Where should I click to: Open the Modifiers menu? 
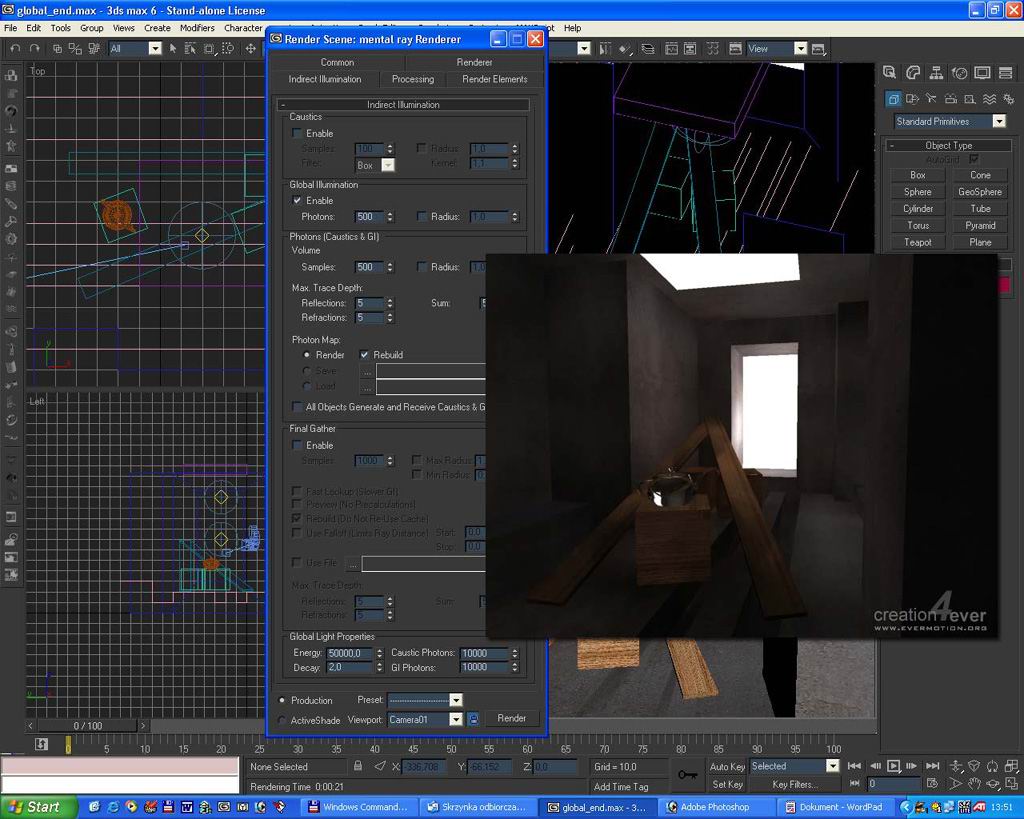pyautogui.click(x=197, y=28)
